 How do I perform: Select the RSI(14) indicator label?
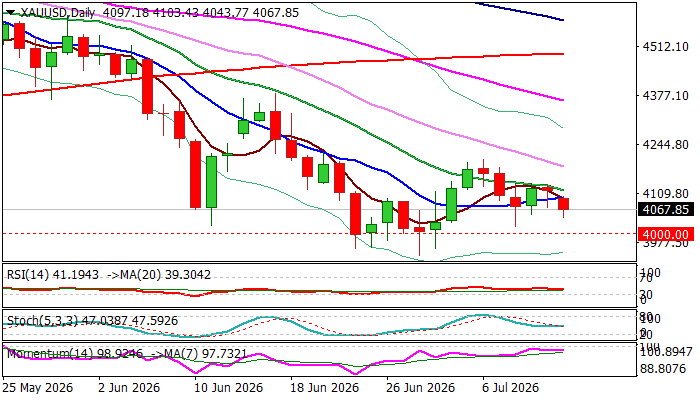coord(28,275)
